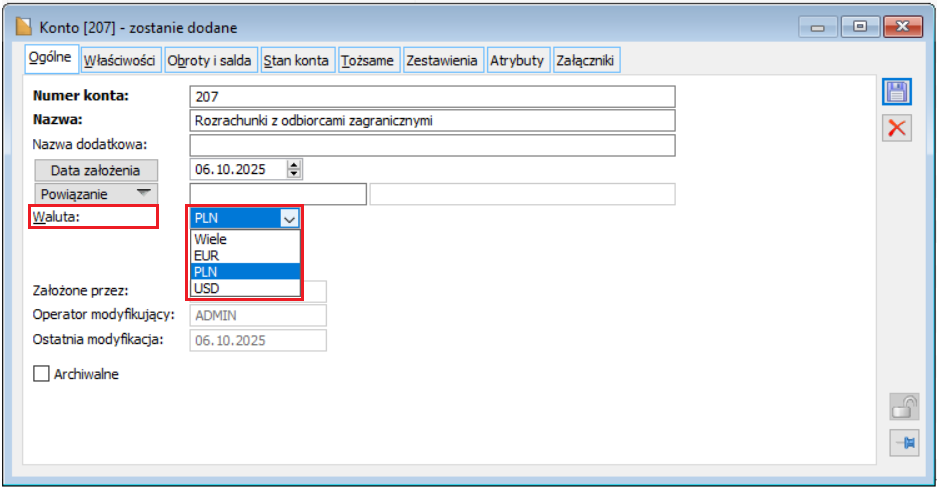
Task: Choose EUR in currency list
Action: click(245, 255)
